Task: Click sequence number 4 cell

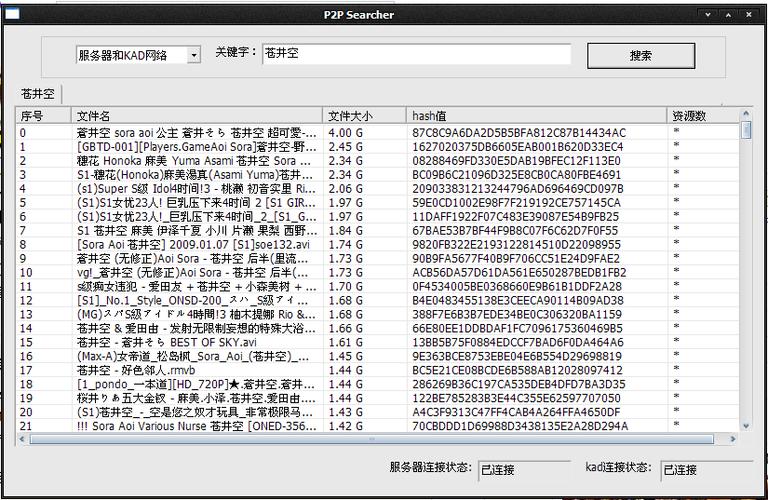Action: (23, 189)
